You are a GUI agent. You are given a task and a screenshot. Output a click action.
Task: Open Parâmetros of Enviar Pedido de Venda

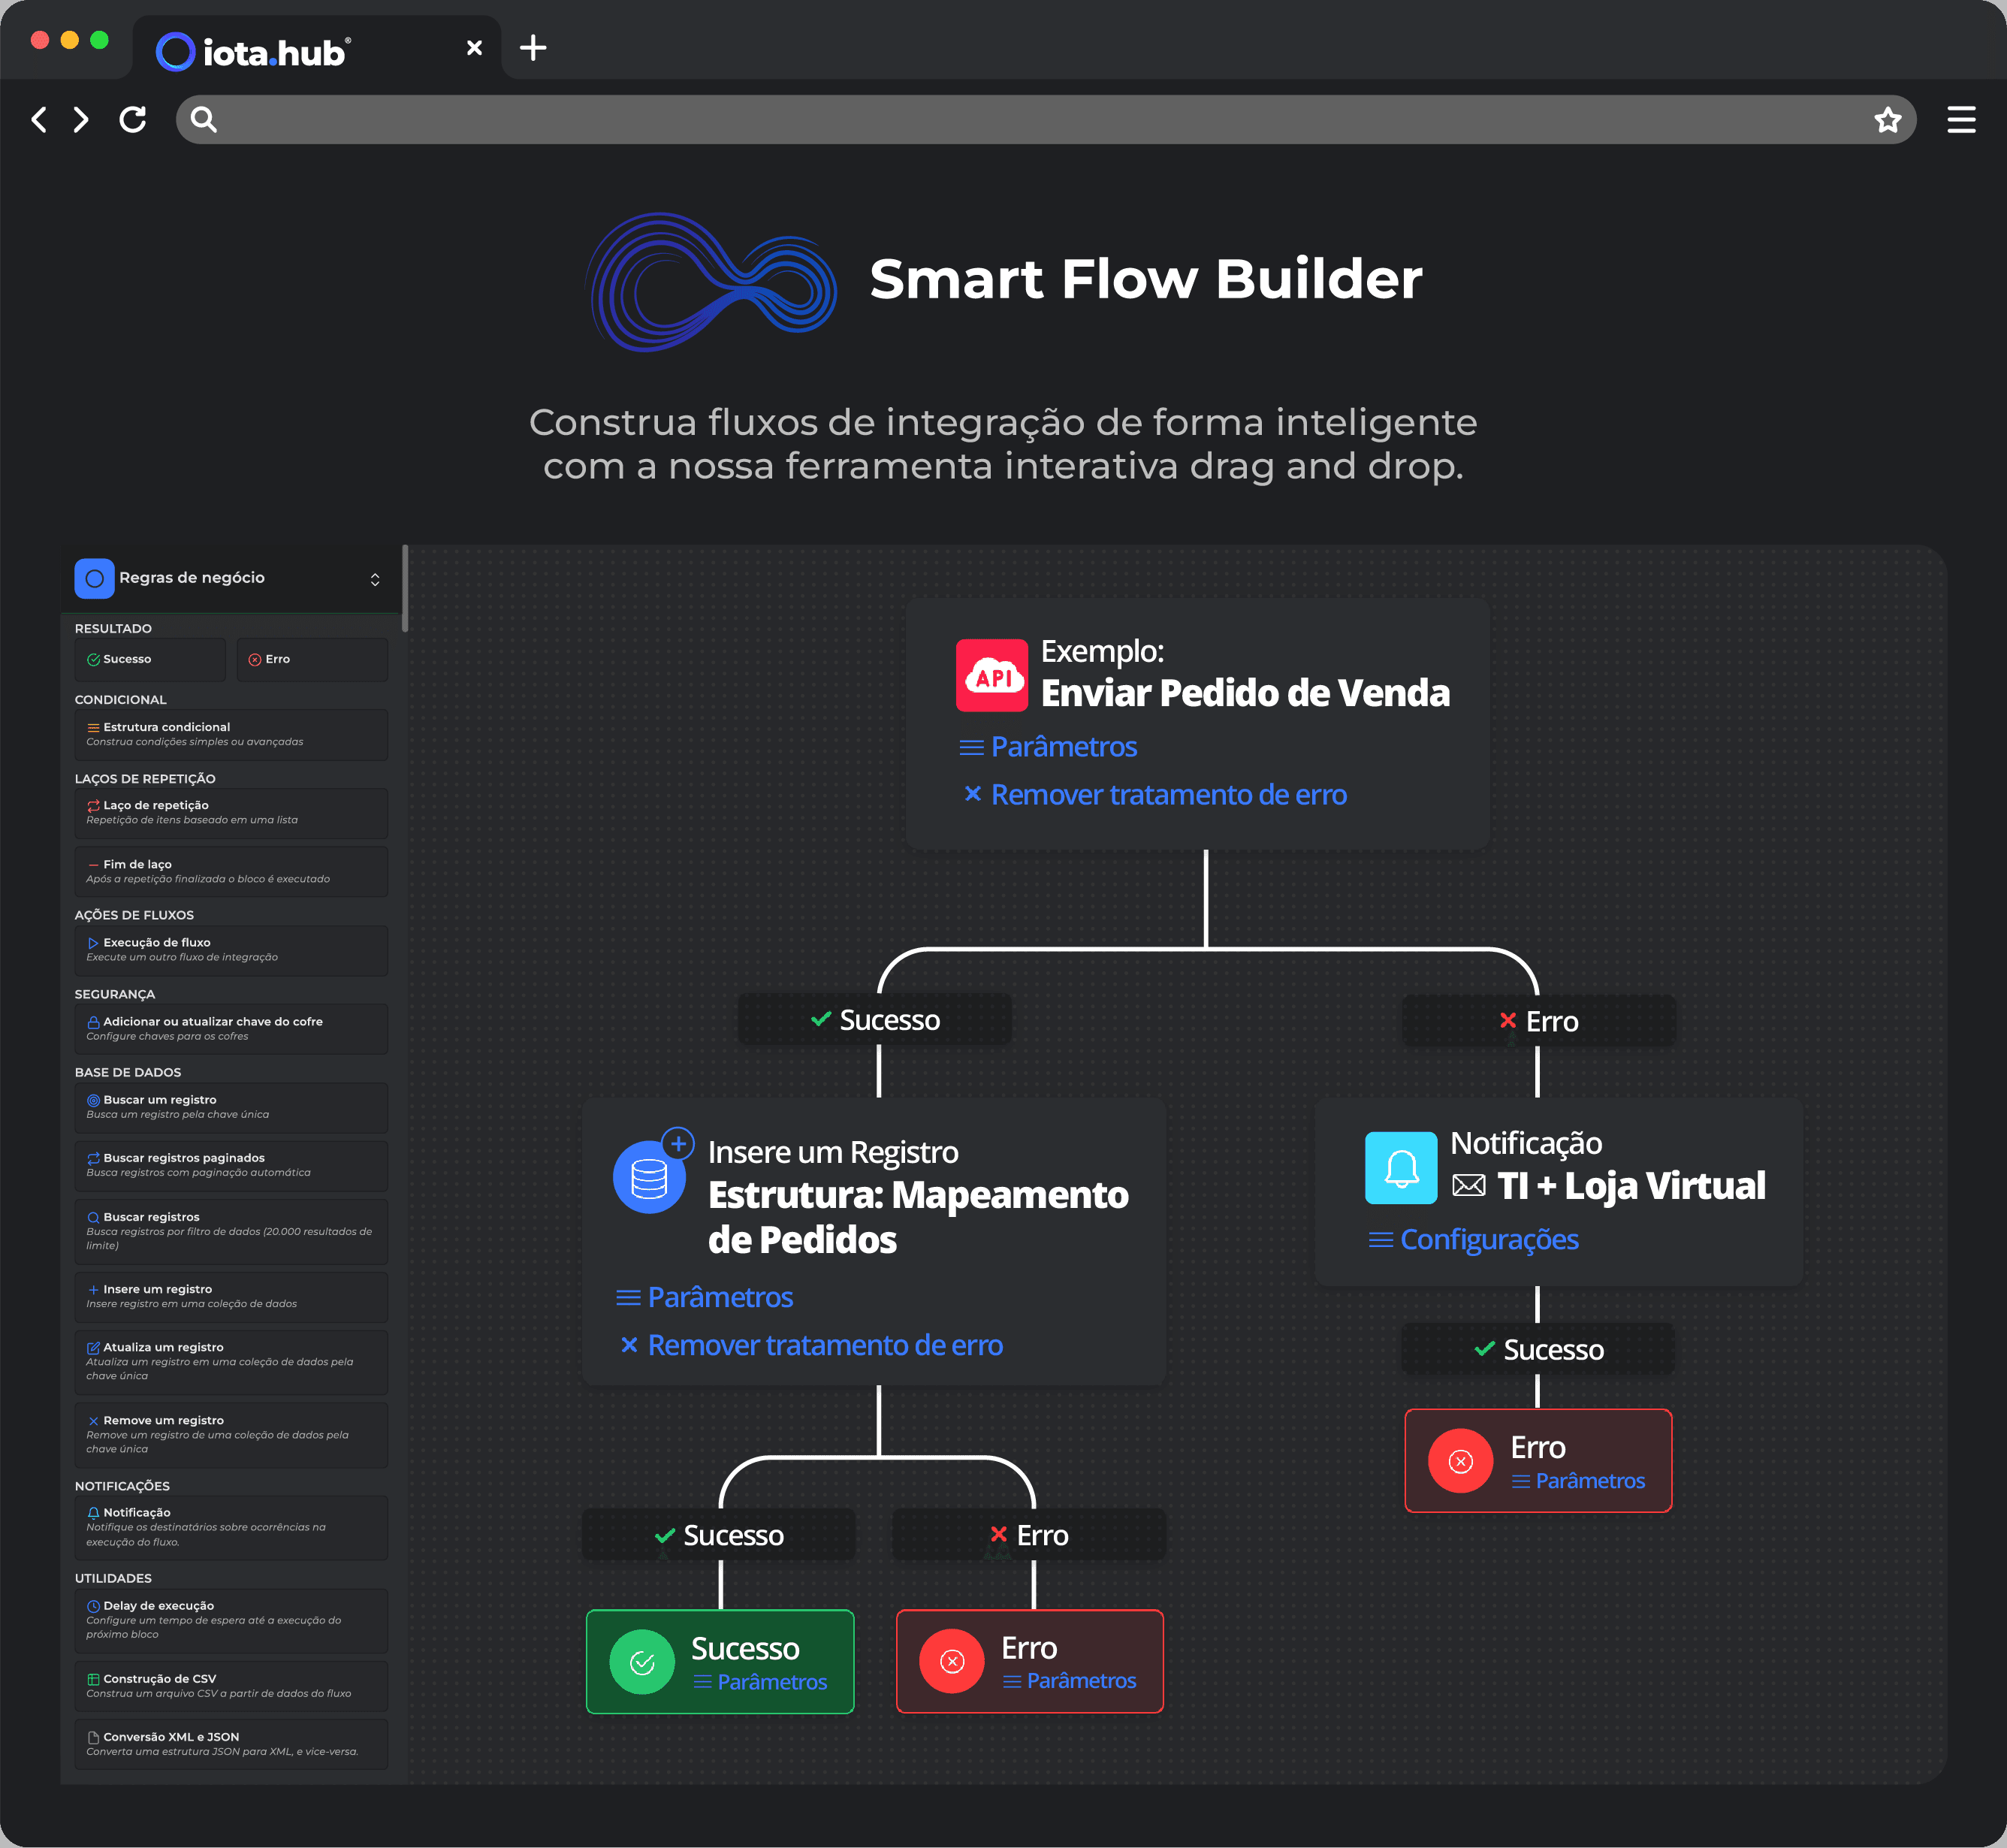[1063, 747]
